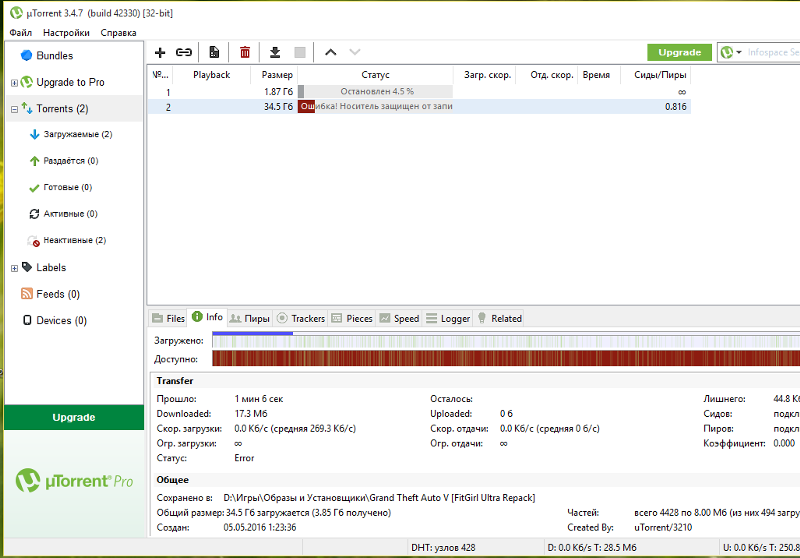Click the Остановлен 4.5 % progress bar
This screenshot has width=800, height=558.
tap(376, 91)
